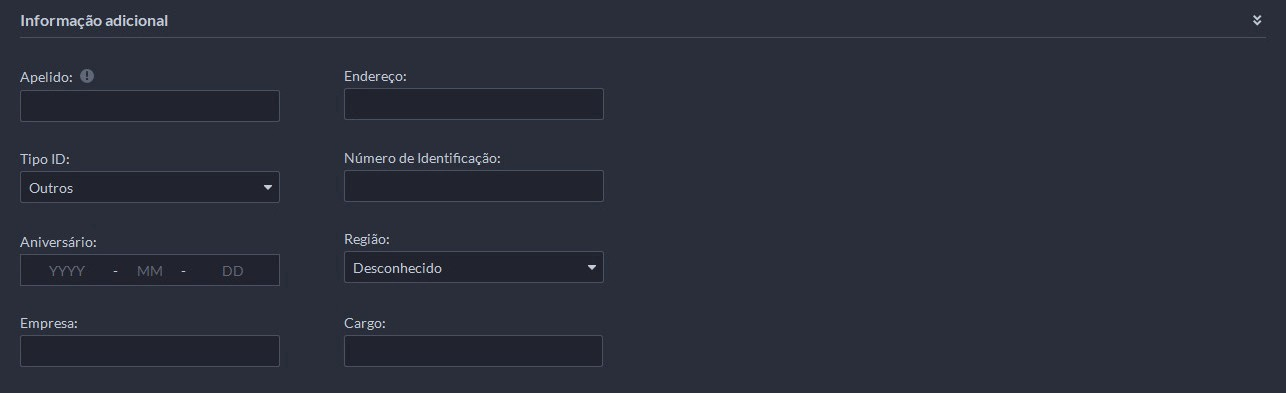Focus the Cargo input field
The width and height of the screenshot is (1286, 393).
pos(474,351)
